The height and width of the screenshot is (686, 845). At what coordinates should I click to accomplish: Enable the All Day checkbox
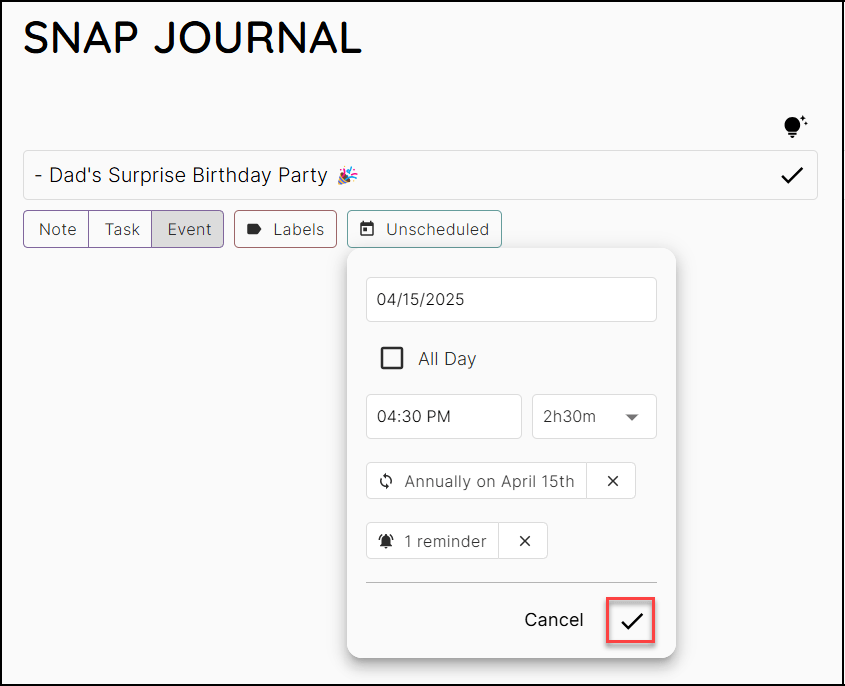392,358
